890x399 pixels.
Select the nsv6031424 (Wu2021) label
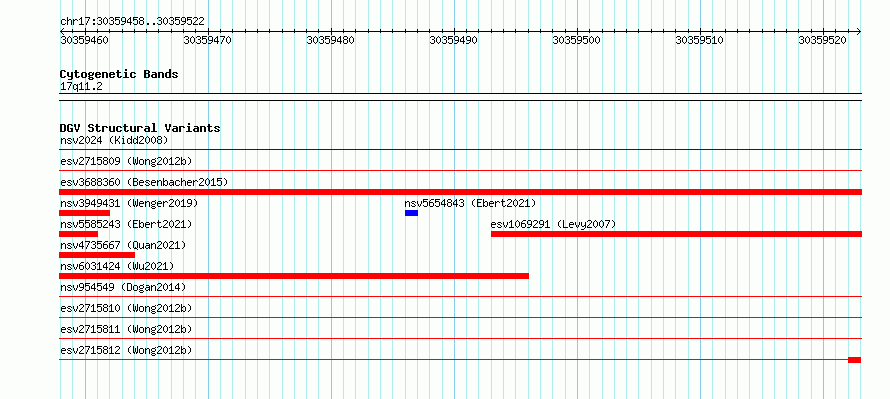pos(117,266)
